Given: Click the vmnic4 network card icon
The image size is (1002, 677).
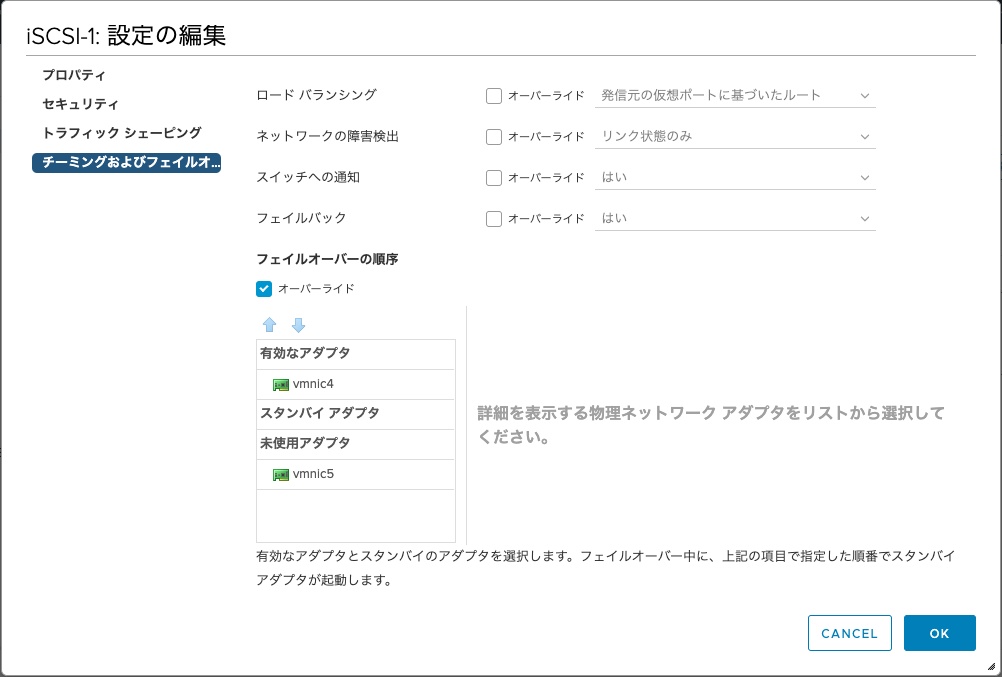Looking at the screenshot, I should pos(281,385).
